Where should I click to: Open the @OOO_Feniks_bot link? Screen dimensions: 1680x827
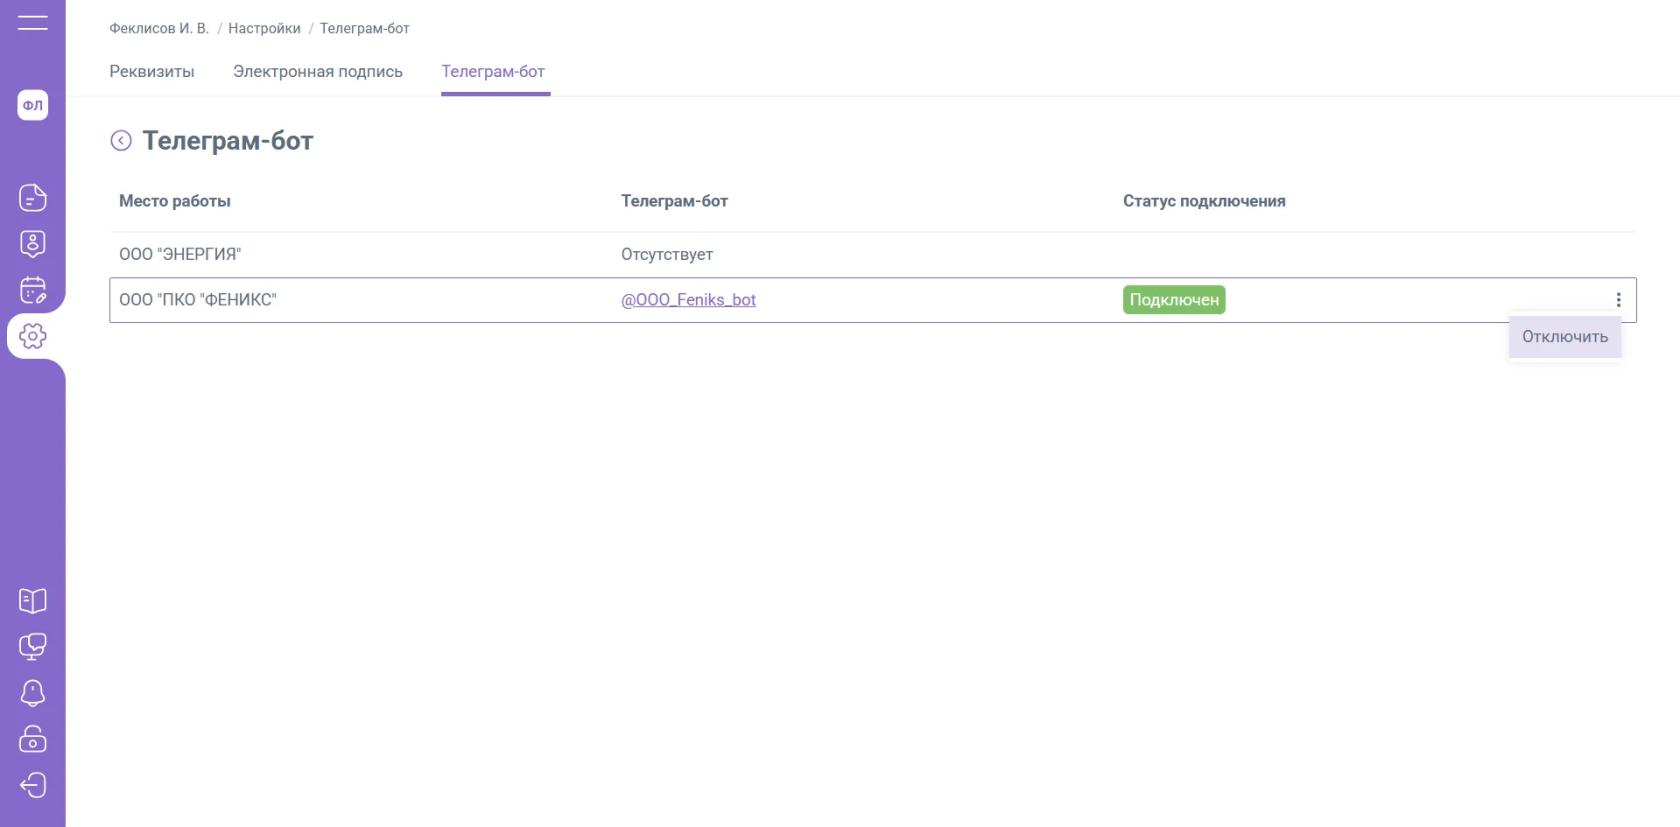tap(688, 300)
